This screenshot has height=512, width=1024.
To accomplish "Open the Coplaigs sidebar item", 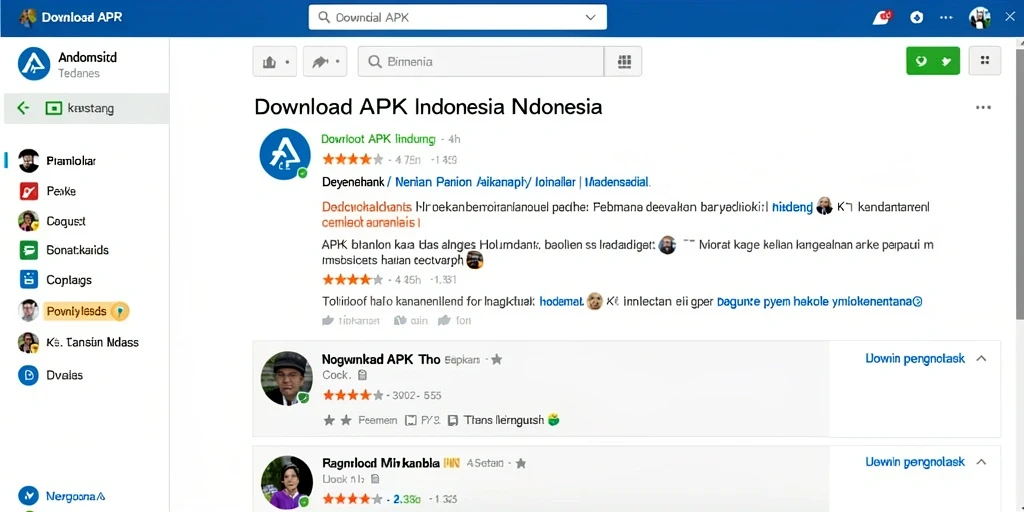I will click(x=69, y=280).
